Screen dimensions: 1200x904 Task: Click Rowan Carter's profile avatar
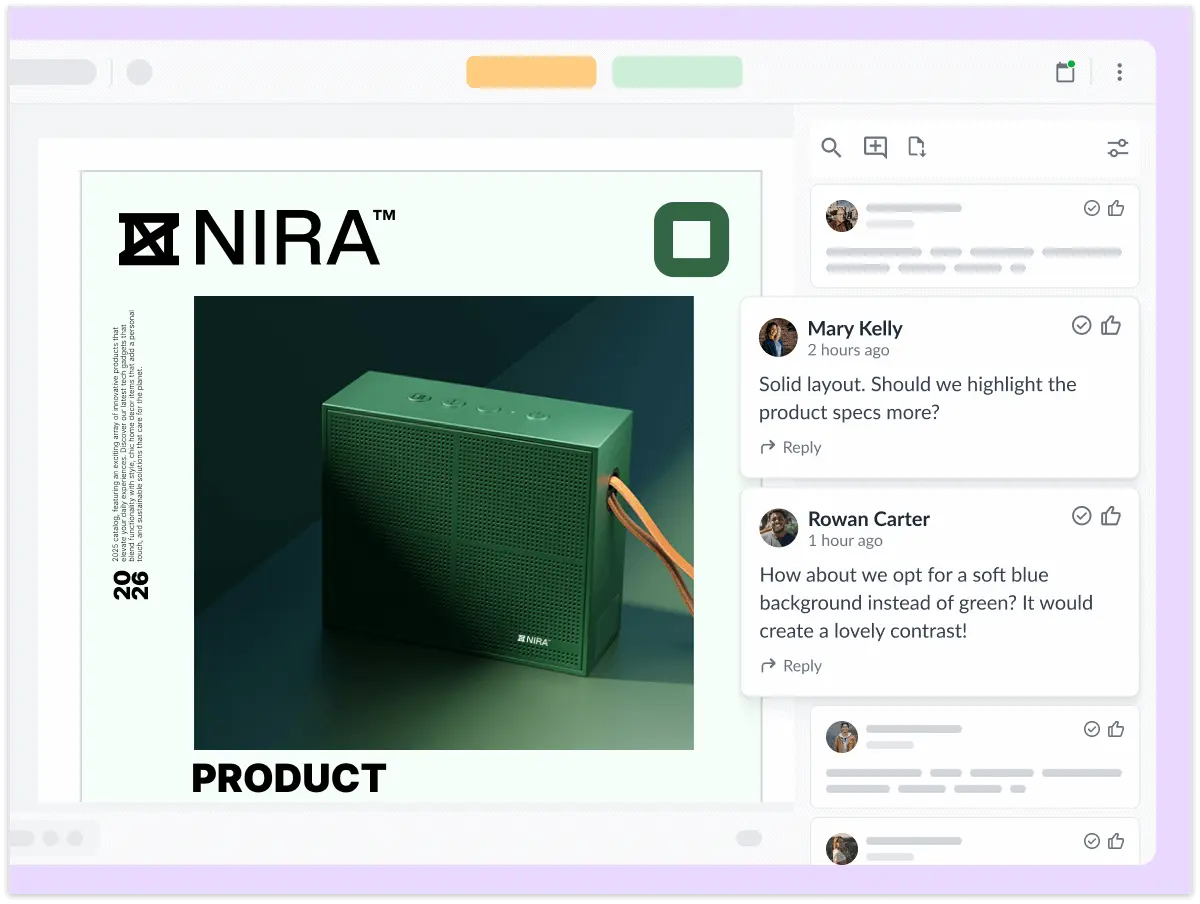tap(778, 528)
